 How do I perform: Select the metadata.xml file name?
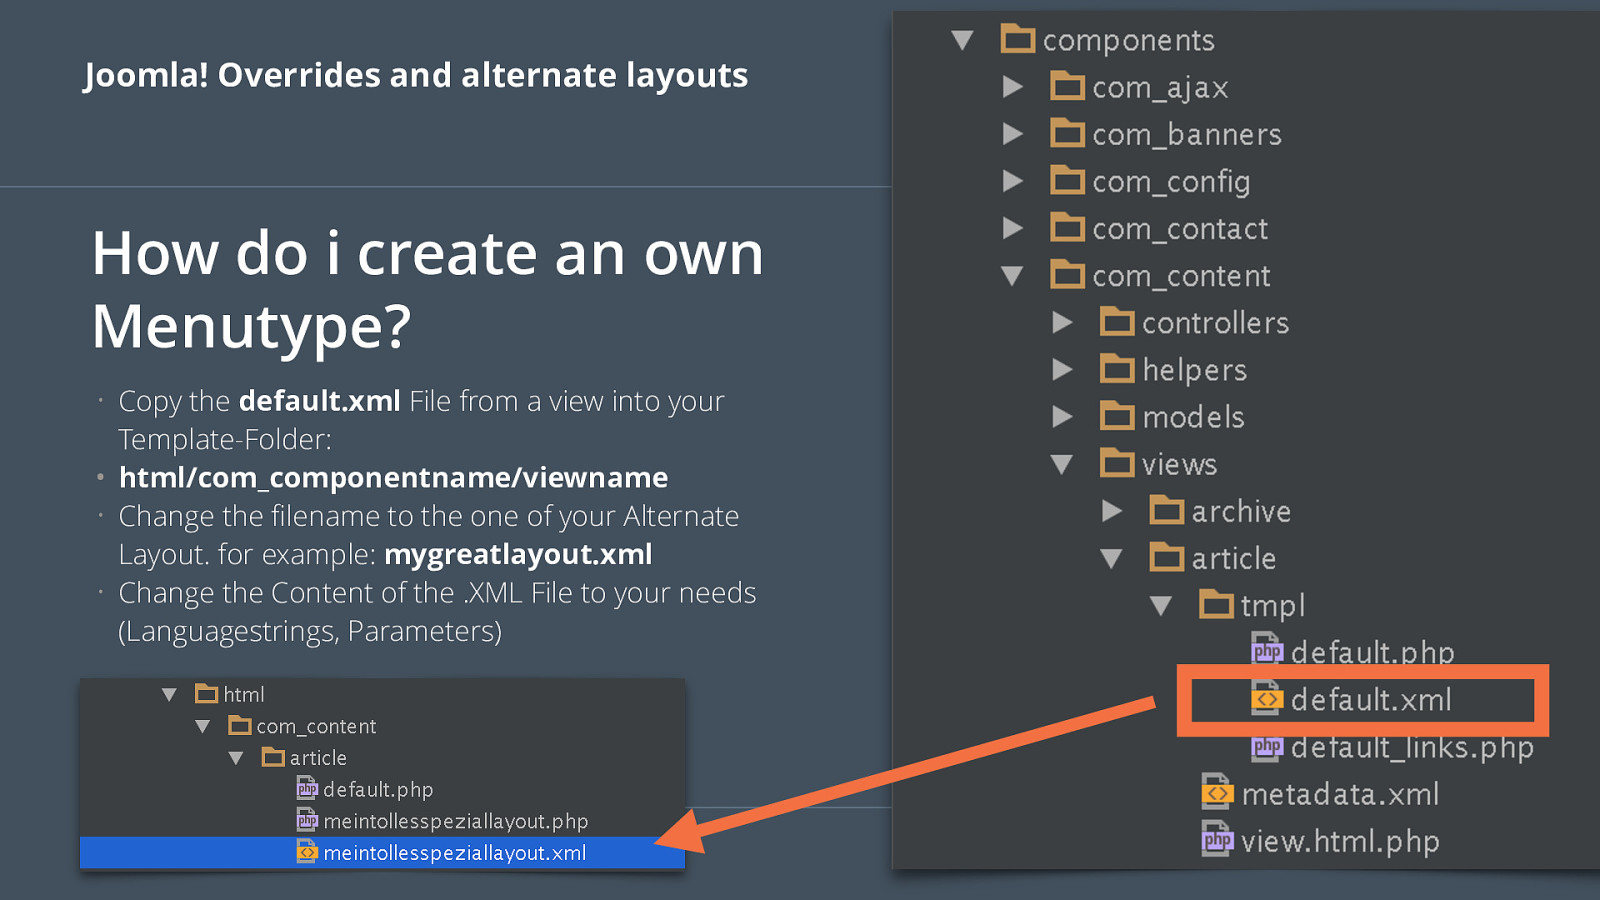coord(1340,794)
